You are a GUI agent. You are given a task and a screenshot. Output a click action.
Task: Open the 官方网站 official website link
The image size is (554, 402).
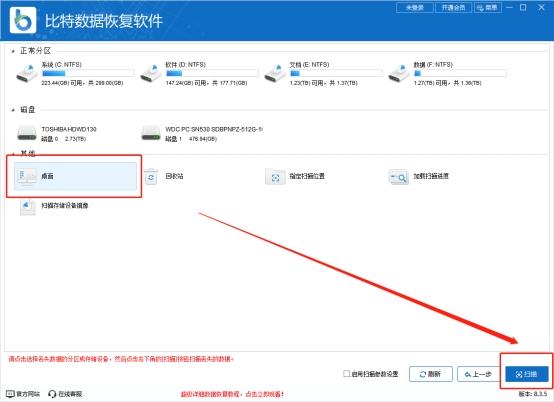point(23,394)
